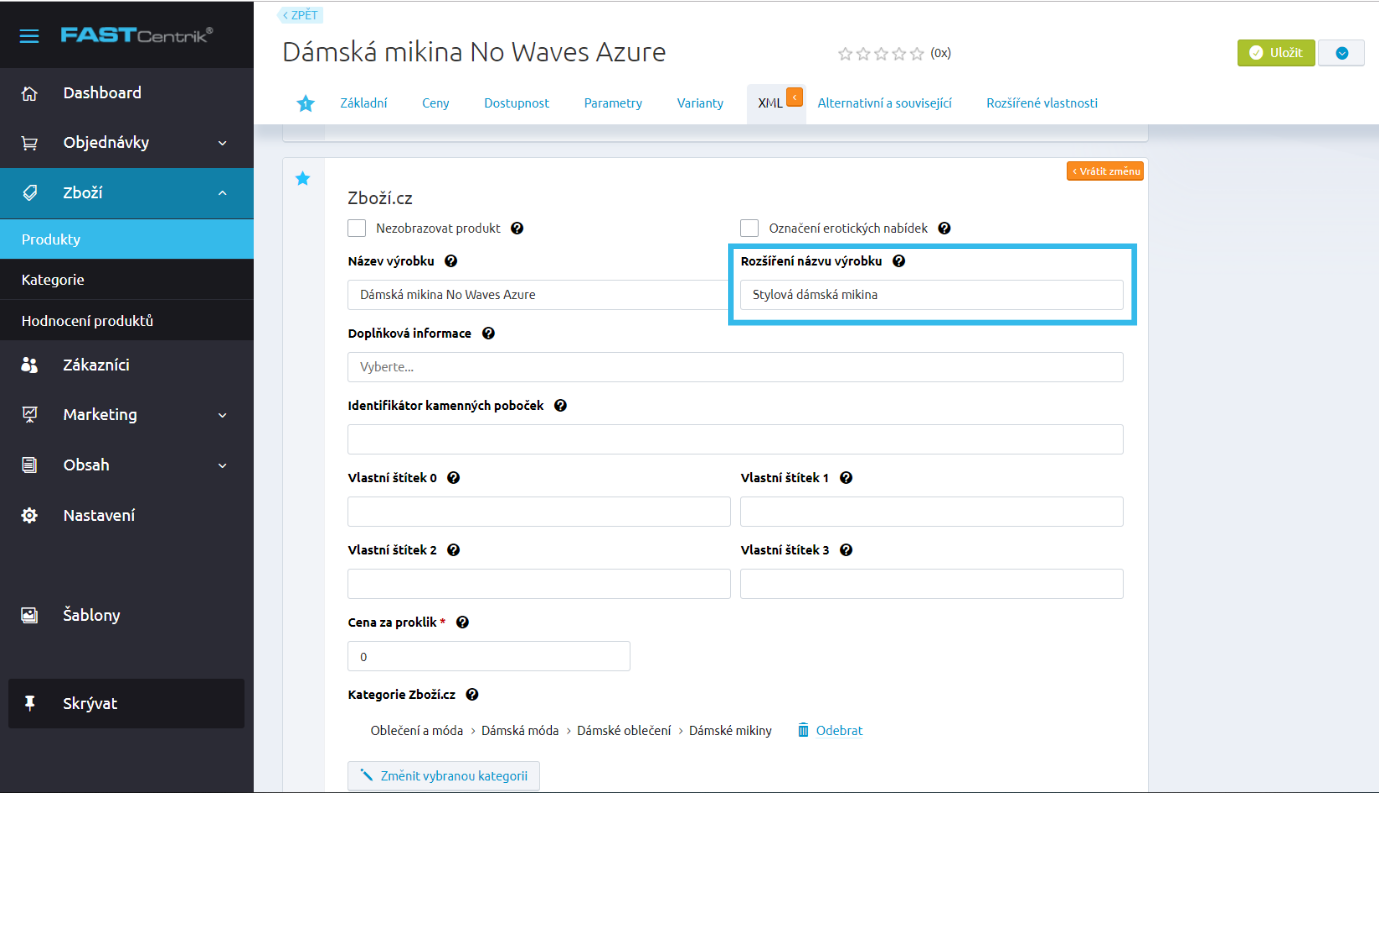
Task: Open Doplňková informace Vyberte dropdown
Action: tap(735, 367)
